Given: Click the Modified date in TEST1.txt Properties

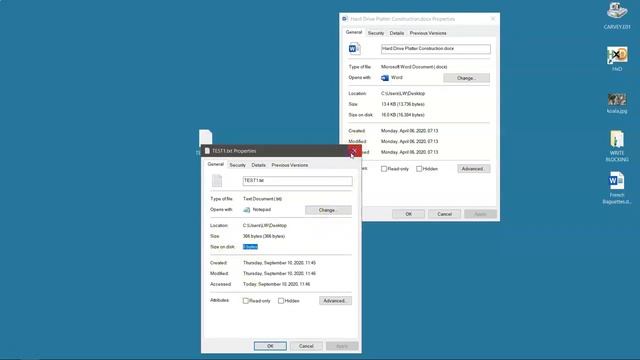Looking at the screenshot, I should click(x=279, y=273).
